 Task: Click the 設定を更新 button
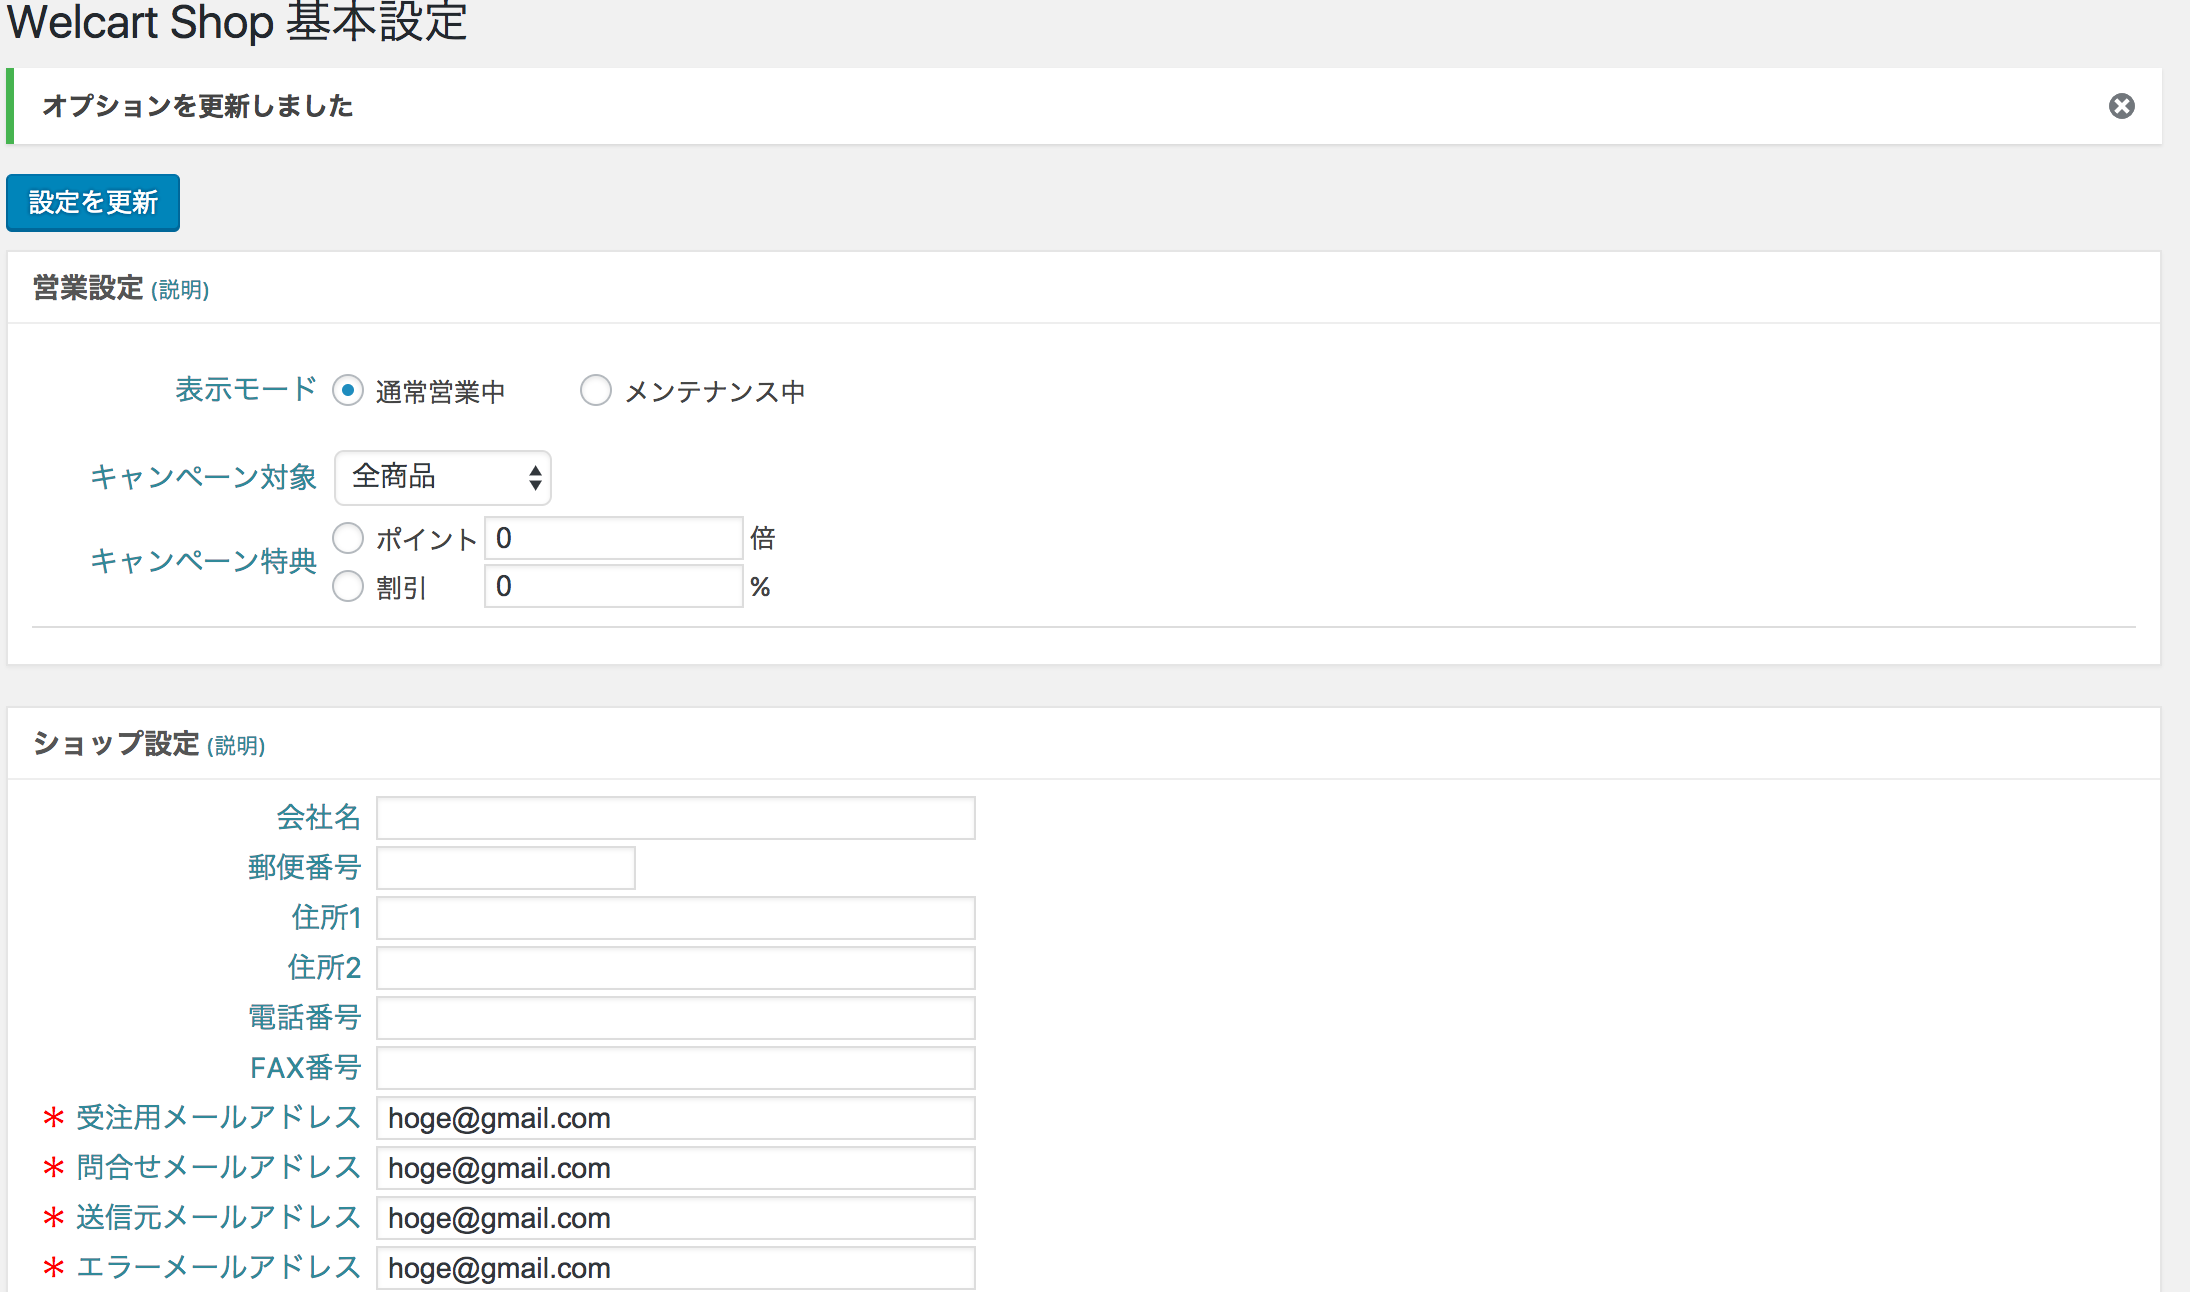(x=93, y=203)
